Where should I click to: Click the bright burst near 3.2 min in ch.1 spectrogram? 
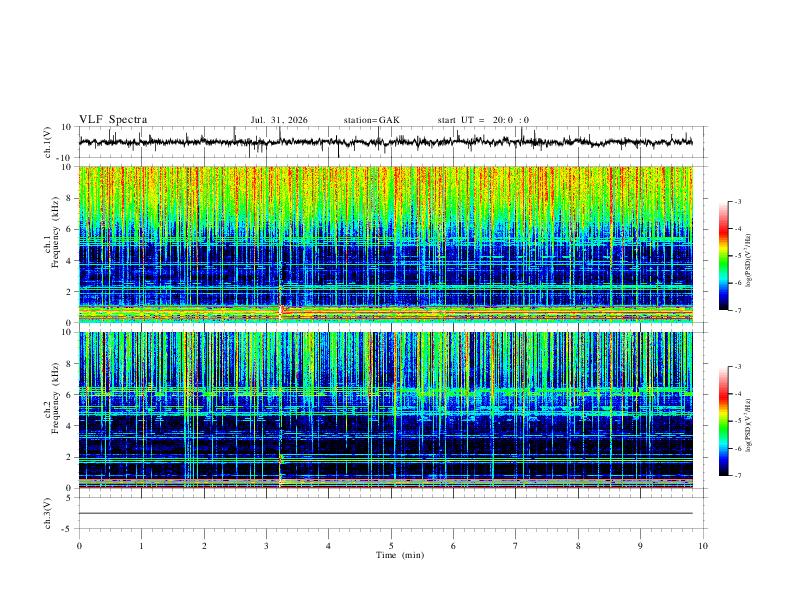click(281, 309)
